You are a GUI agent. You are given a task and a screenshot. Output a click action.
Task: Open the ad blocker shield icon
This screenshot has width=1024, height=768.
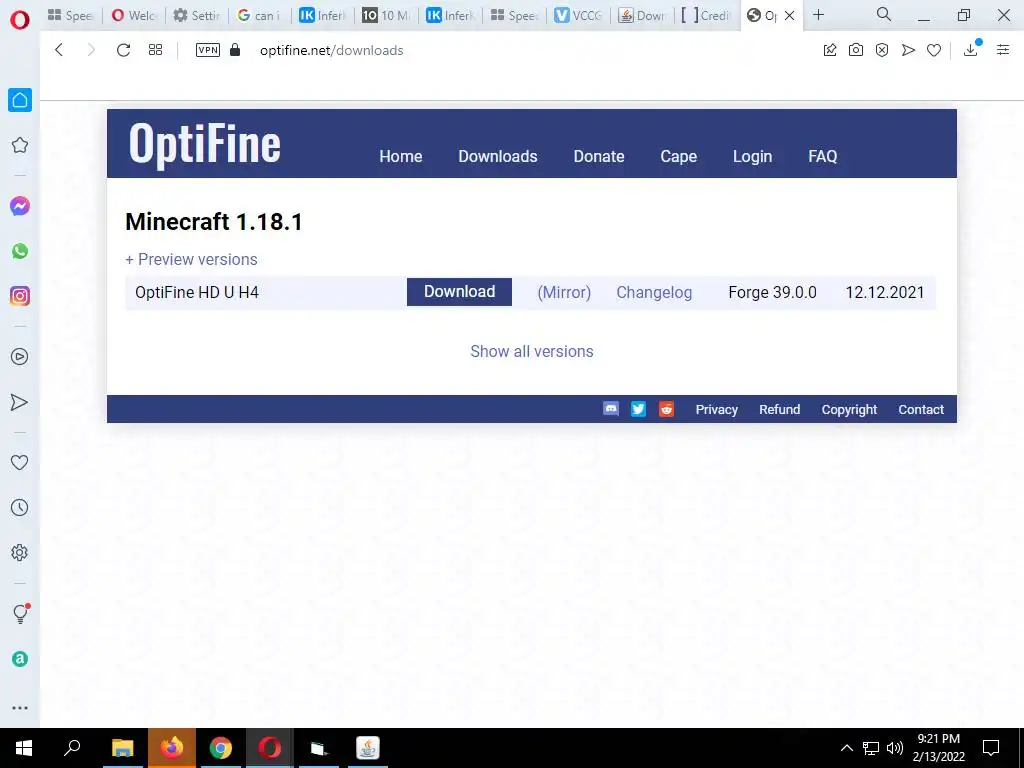(x=882, y=50)
